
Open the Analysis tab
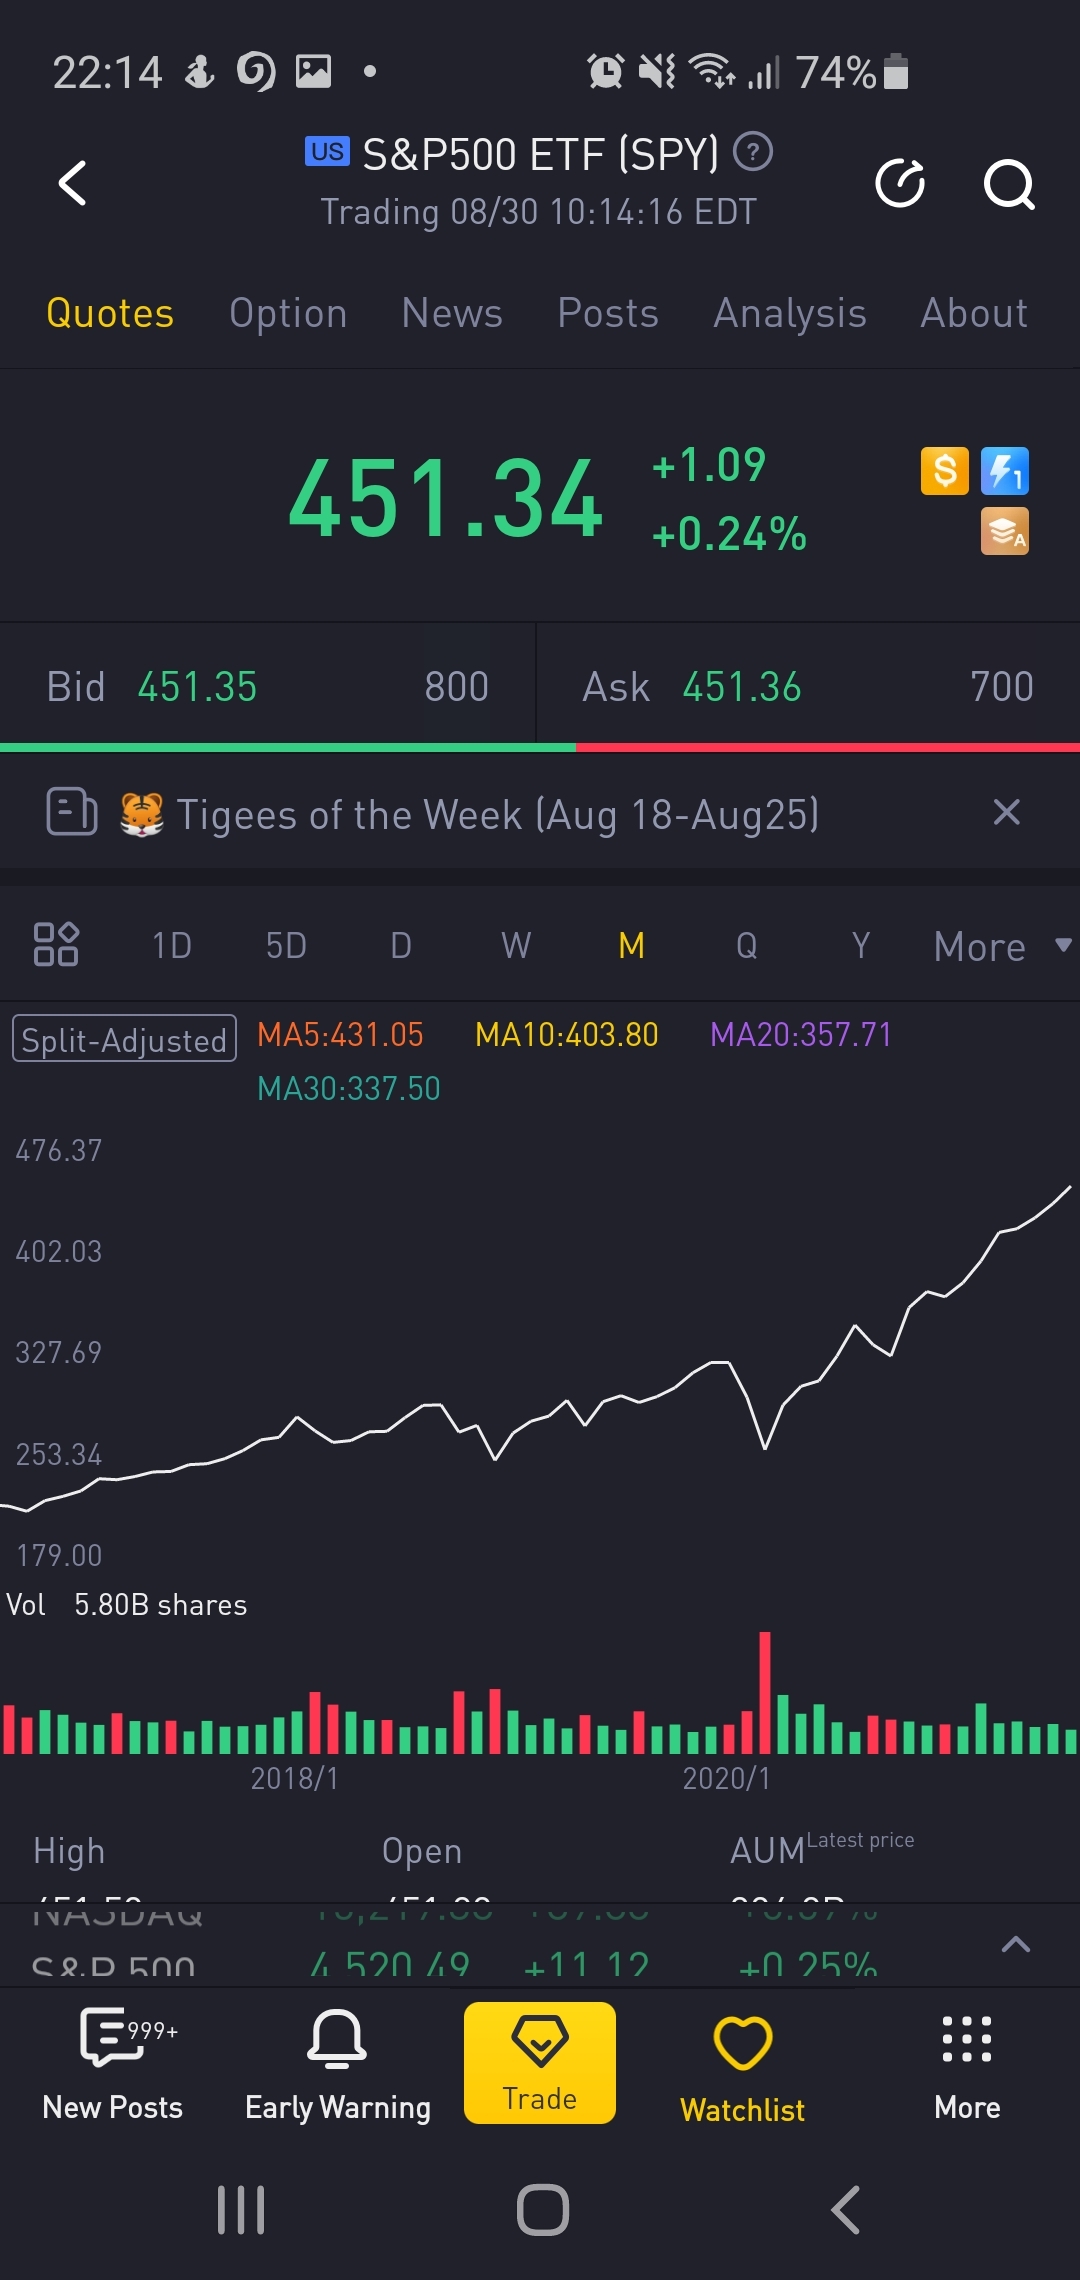789,314
